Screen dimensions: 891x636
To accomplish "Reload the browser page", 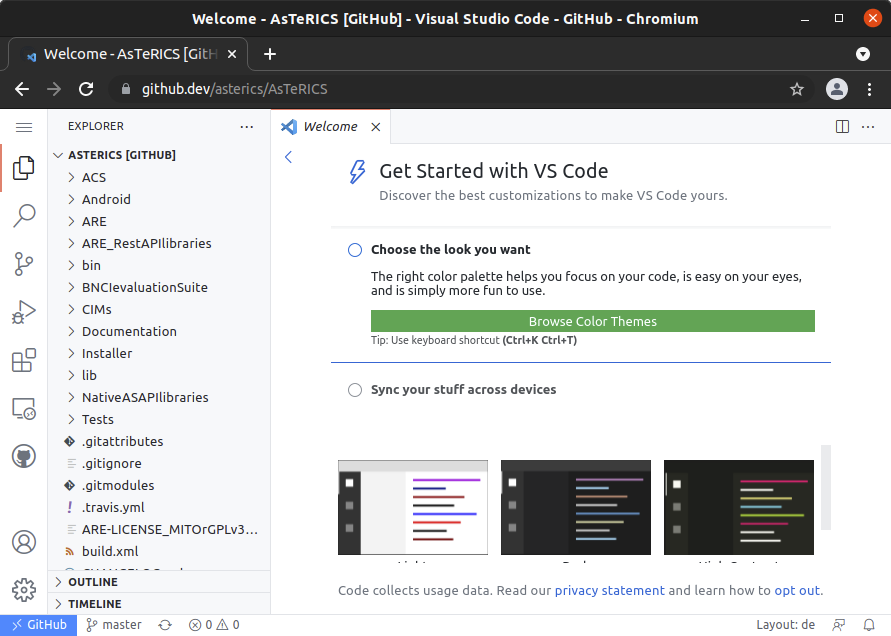I will point(86,89).
